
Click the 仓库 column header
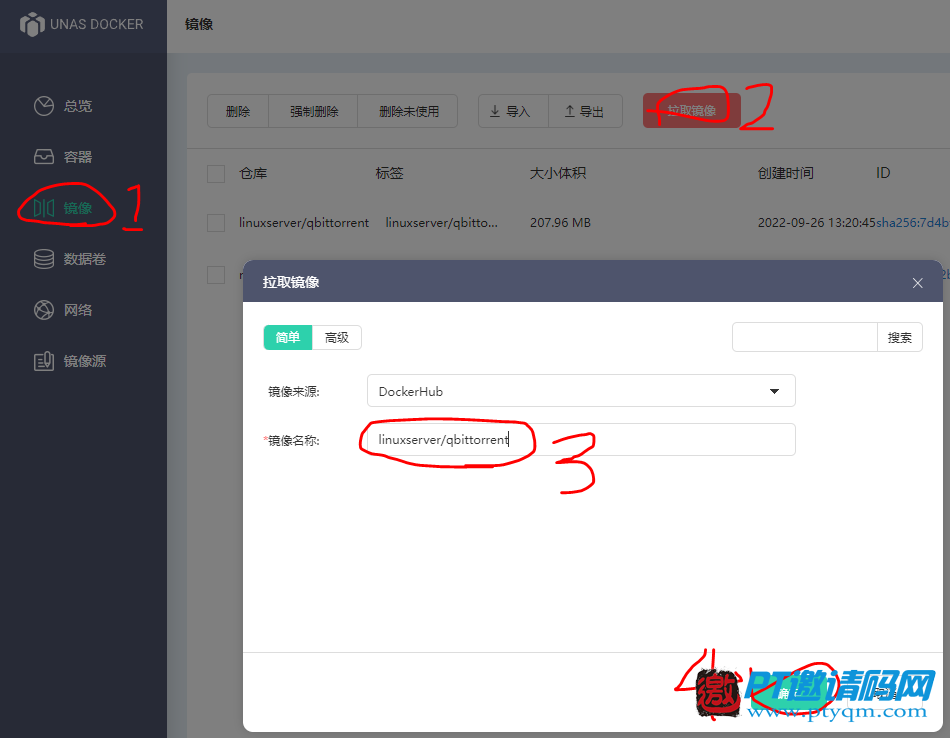click(x=253, y=174)
